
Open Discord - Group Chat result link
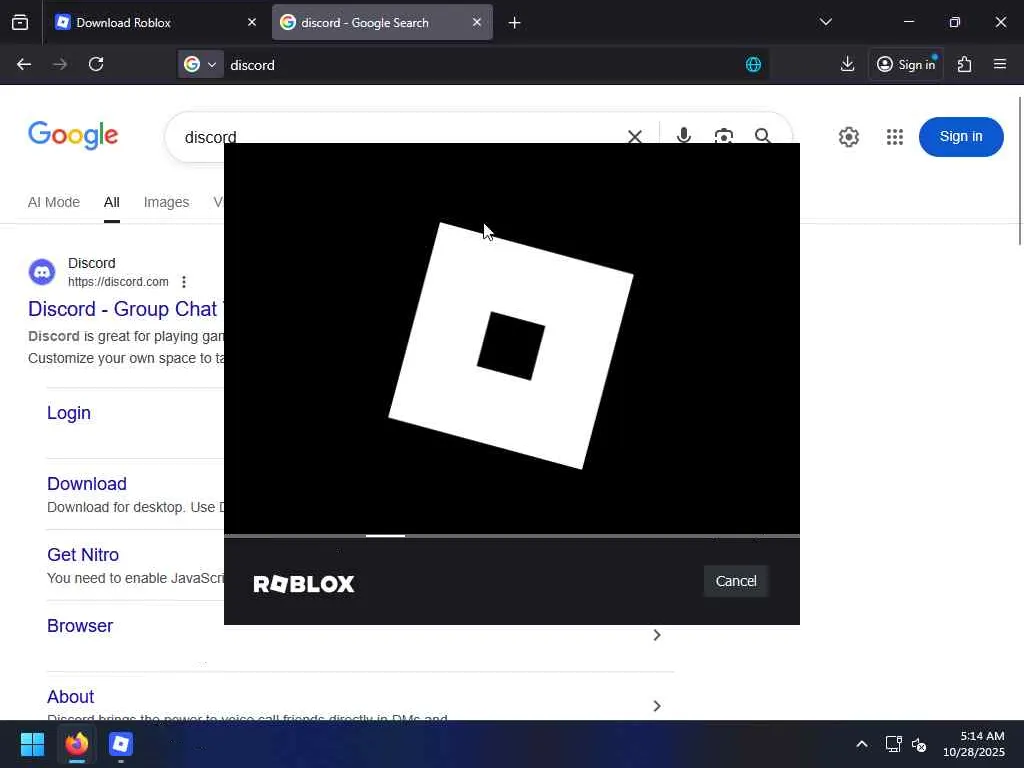pyautogui.click(x=125, y=309)
